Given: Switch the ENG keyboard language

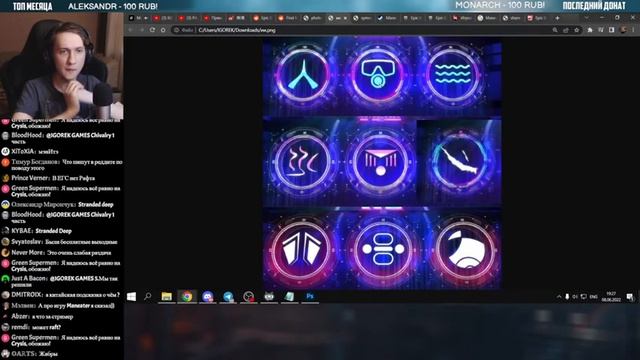Looking at the screenshot, I should [x=594, y=297].
